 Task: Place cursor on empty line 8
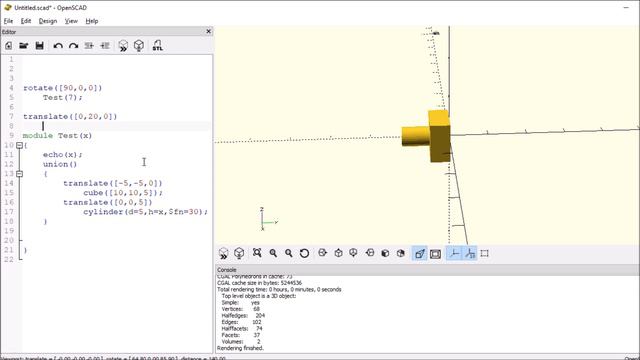[x=116, y=126]
